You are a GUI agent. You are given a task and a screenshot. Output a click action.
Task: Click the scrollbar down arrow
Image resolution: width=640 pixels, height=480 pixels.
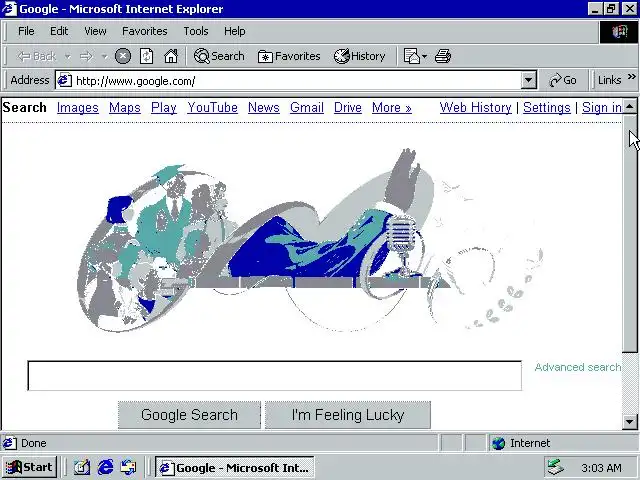click(x=630, y=422)
